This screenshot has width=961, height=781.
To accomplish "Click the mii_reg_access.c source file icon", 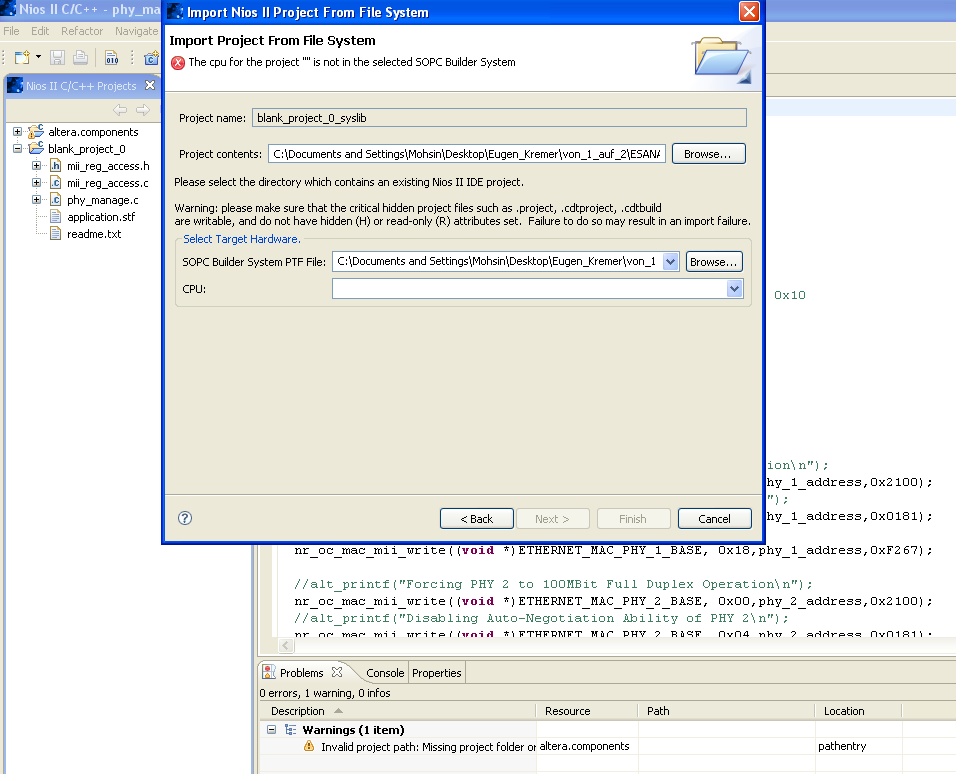I will [x=55, y=183].
